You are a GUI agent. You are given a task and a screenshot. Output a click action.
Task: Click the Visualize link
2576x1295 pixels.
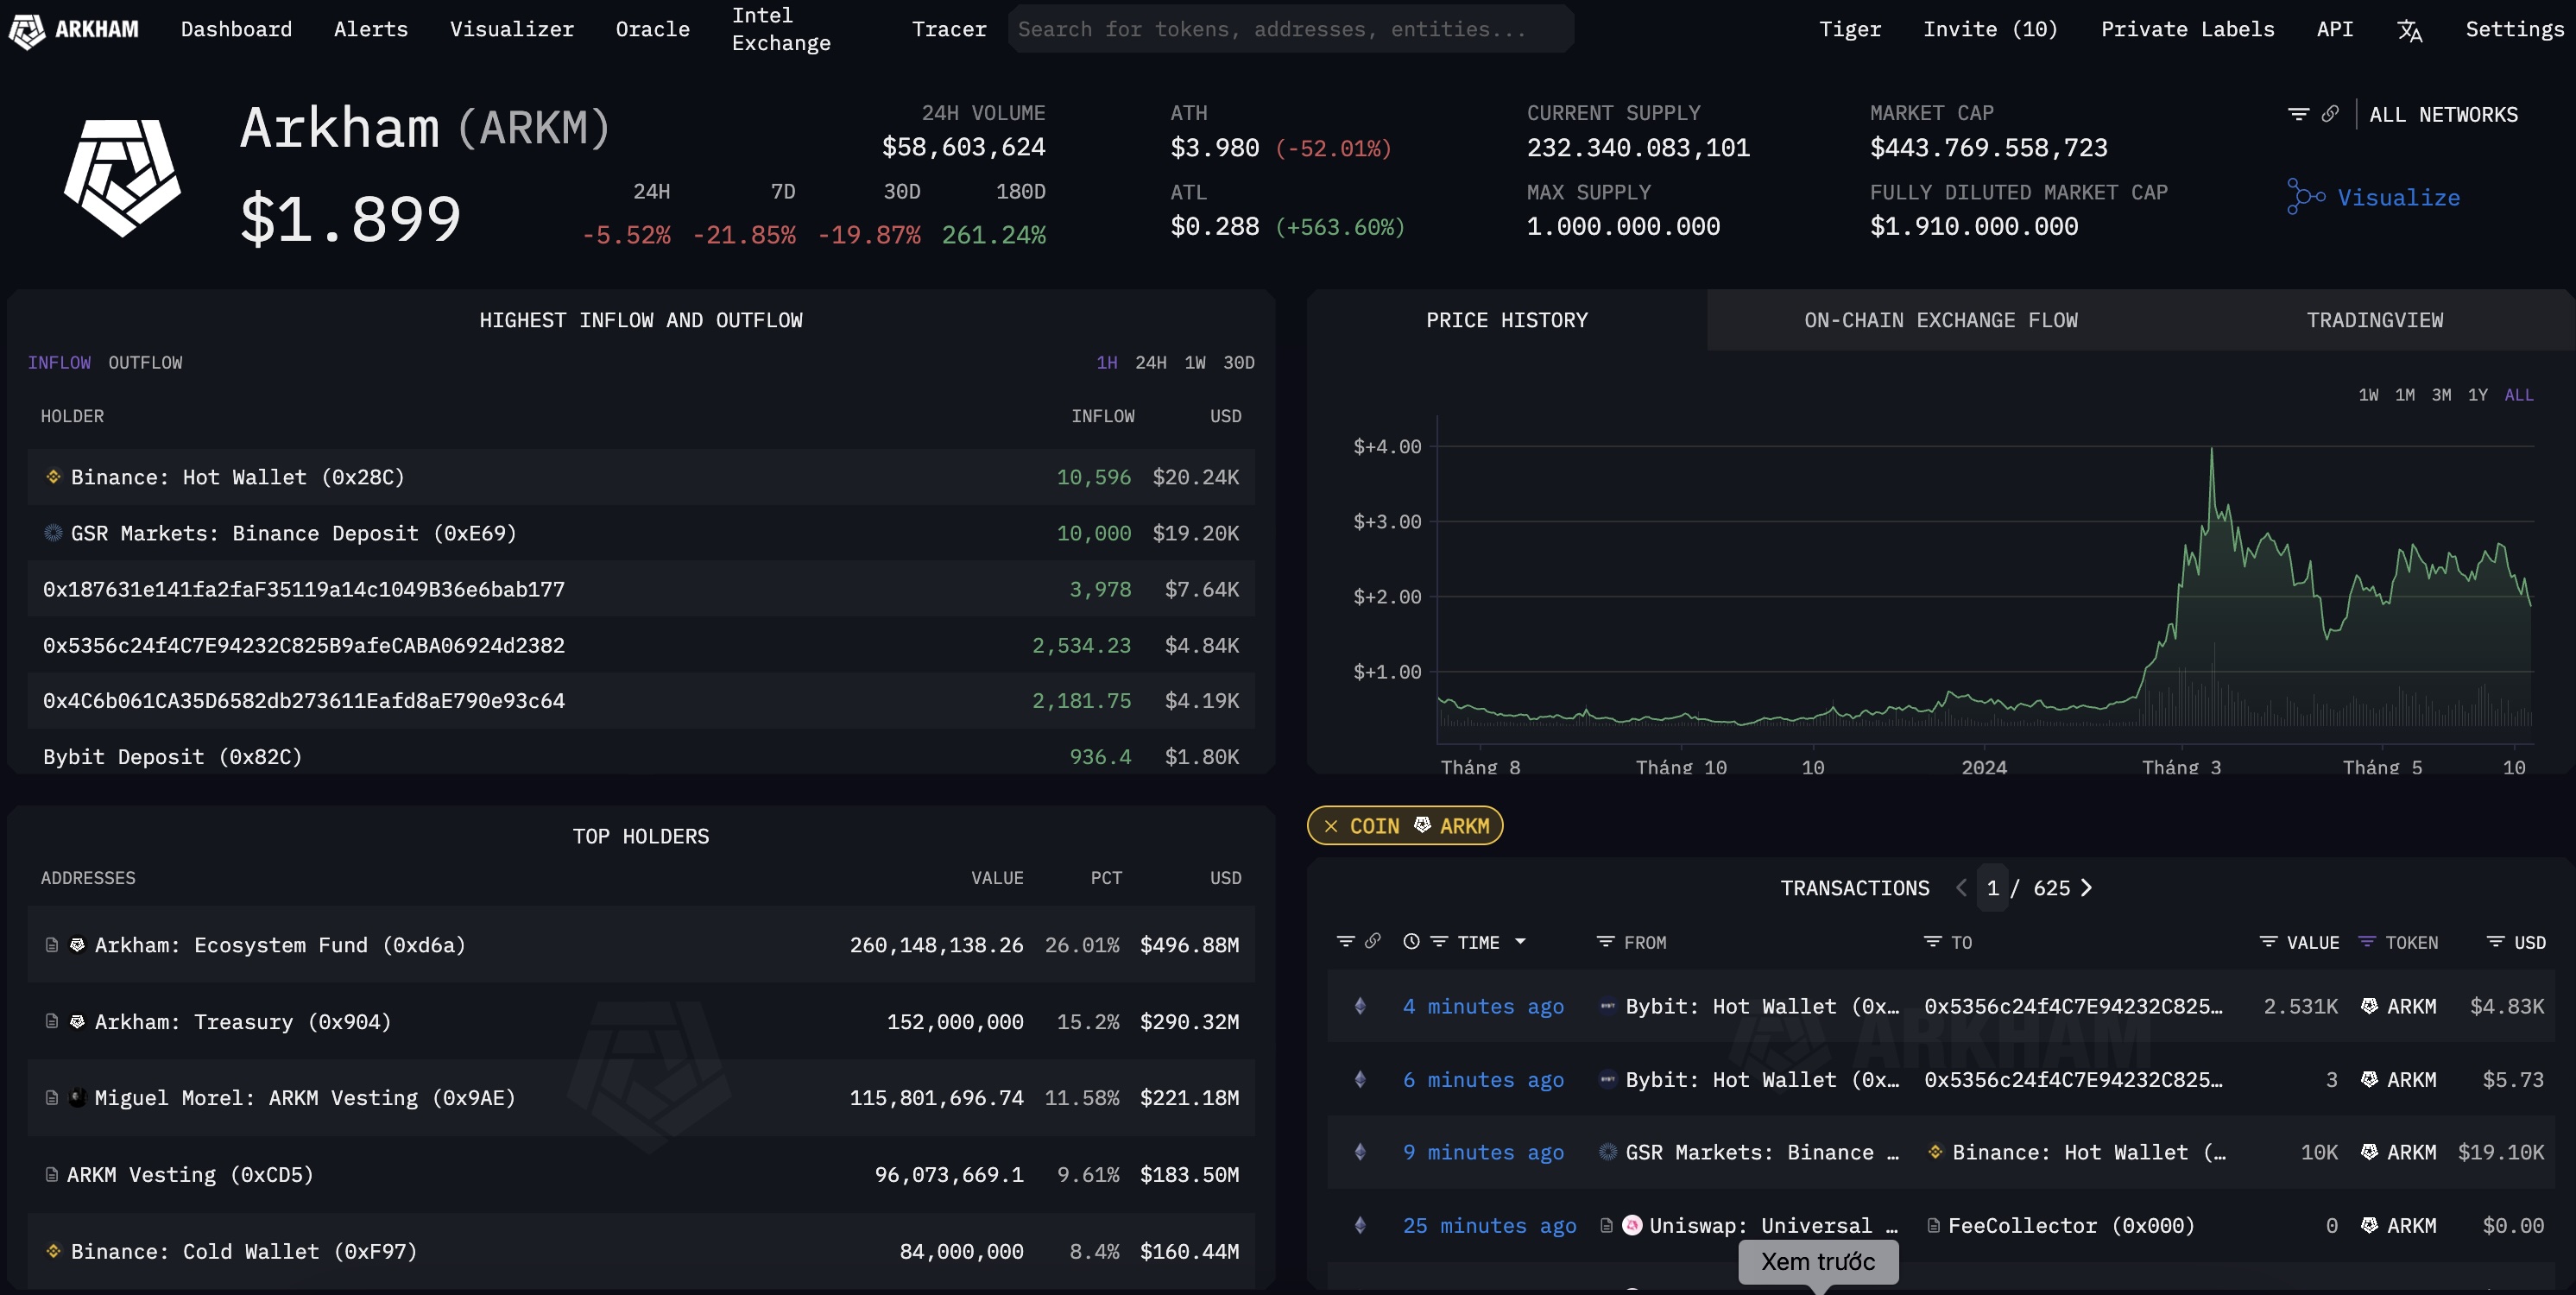2398,198
